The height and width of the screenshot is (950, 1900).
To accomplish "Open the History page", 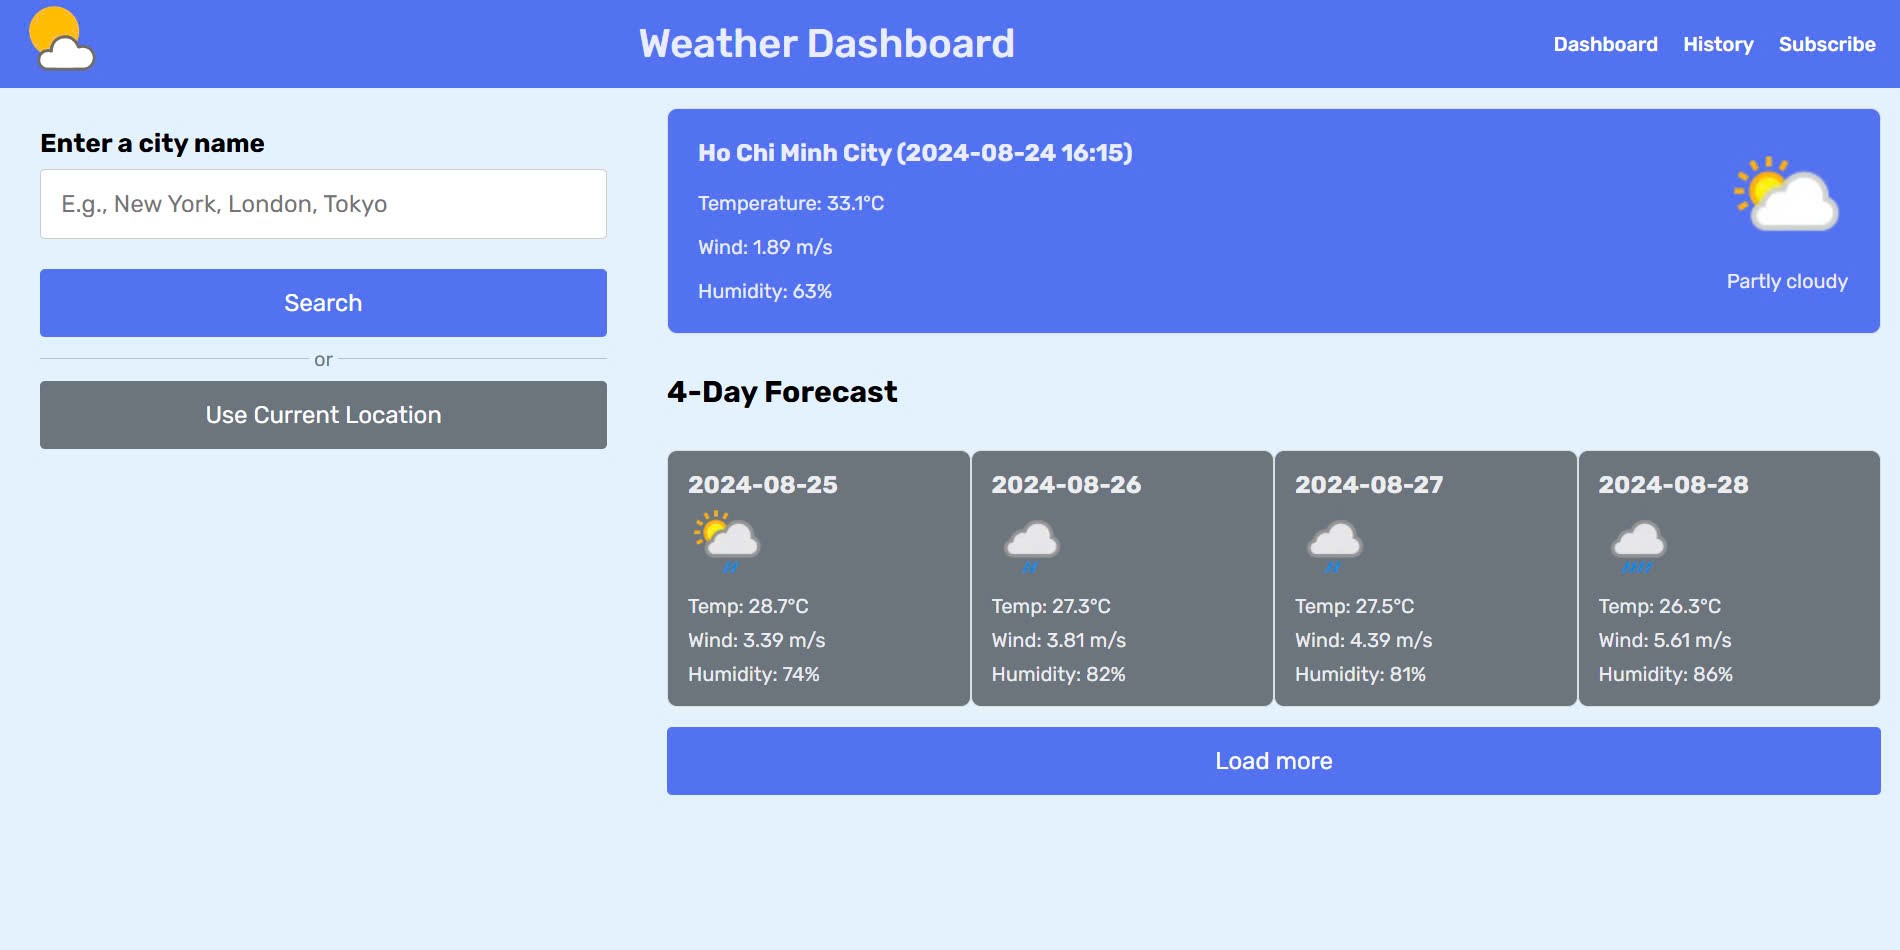I will point(1718,44).
